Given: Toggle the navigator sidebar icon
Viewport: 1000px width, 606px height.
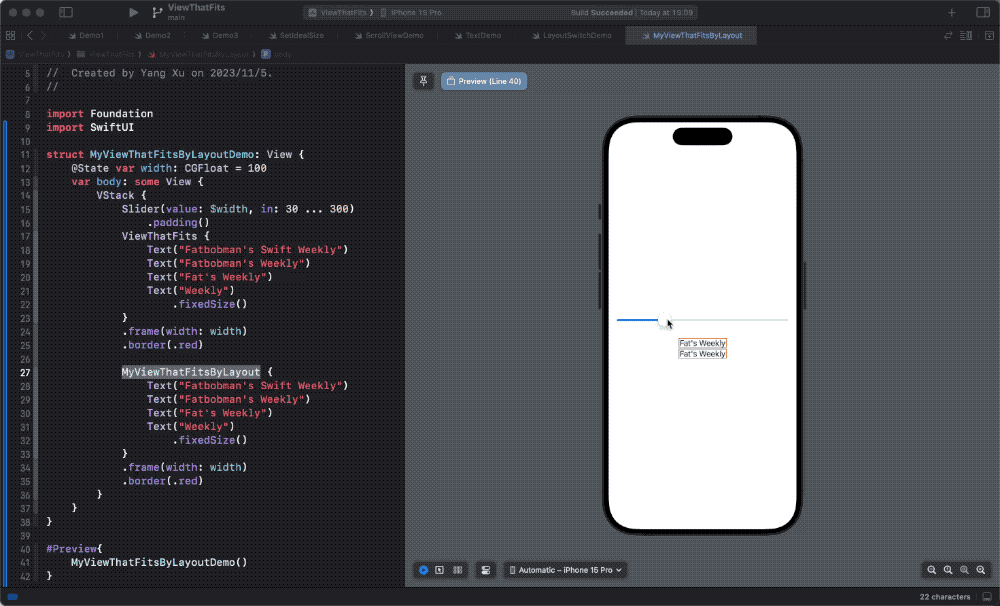Looking at the screenshot, I should click(66, 12).
